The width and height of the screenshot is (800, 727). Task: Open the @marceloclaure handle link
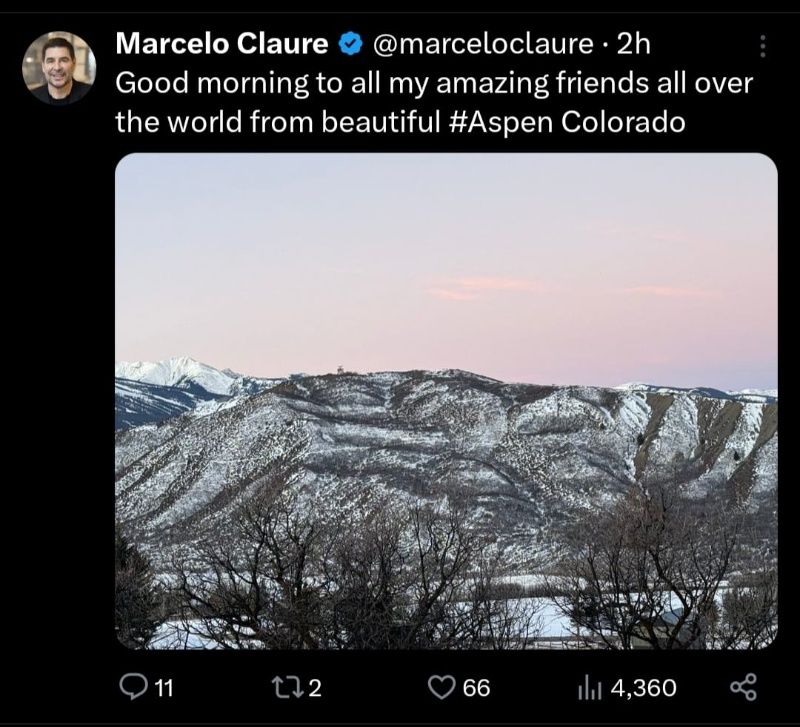pos(483,44)
